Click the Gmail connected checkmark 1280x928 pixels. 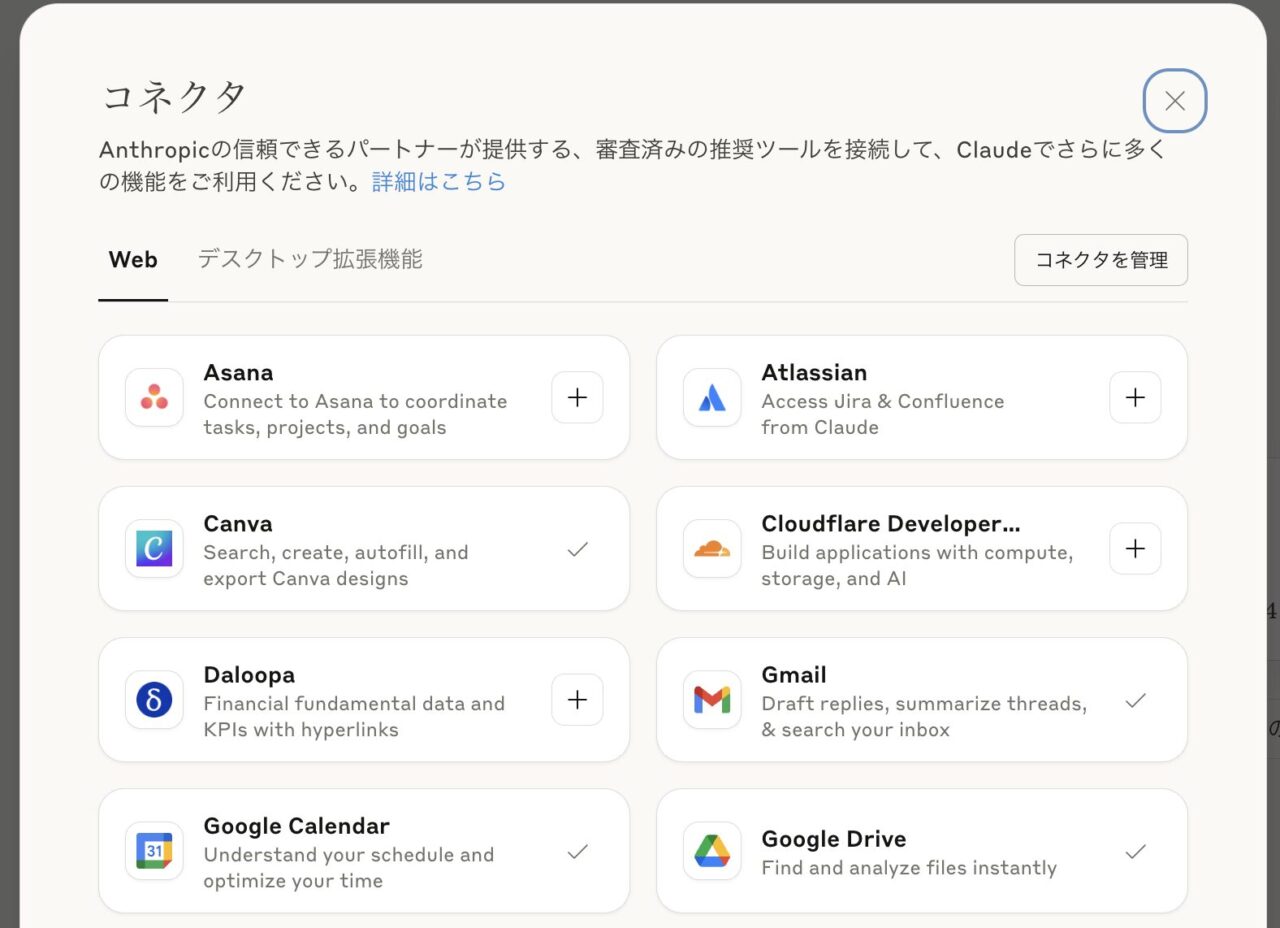pos(1135,701)
